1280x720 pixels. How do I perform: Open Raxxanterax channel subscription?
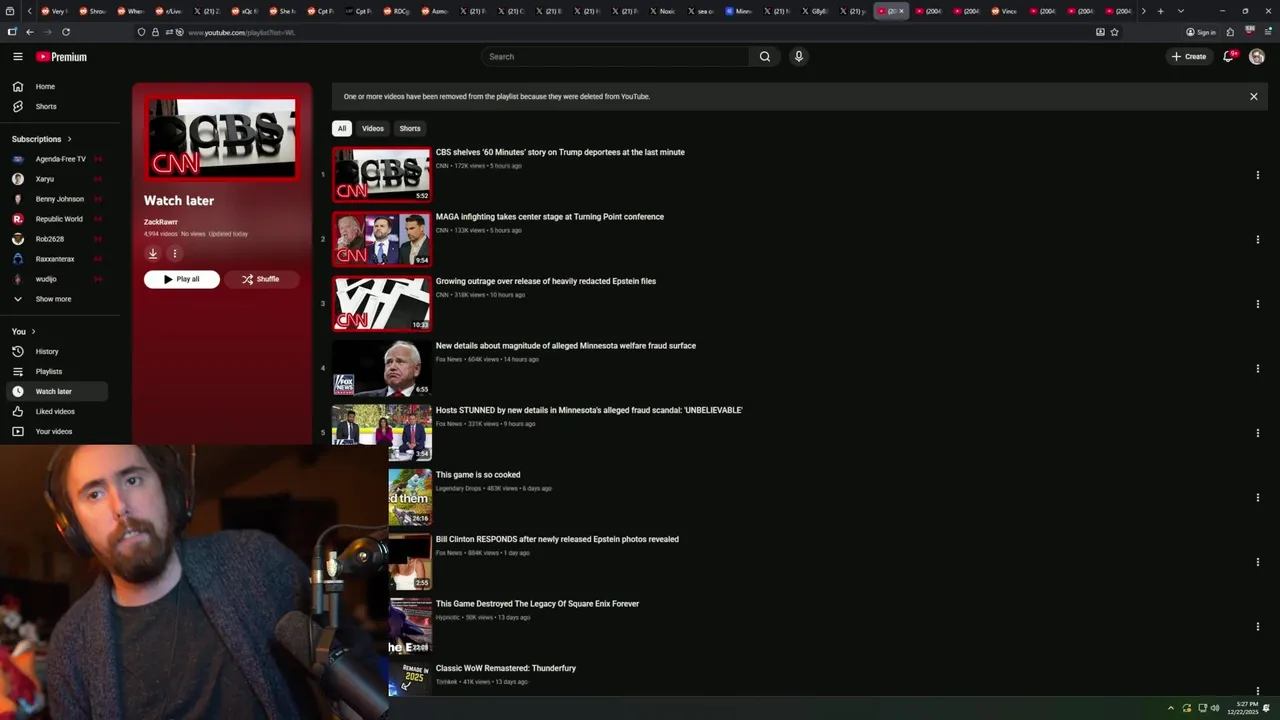click(56, 259)
